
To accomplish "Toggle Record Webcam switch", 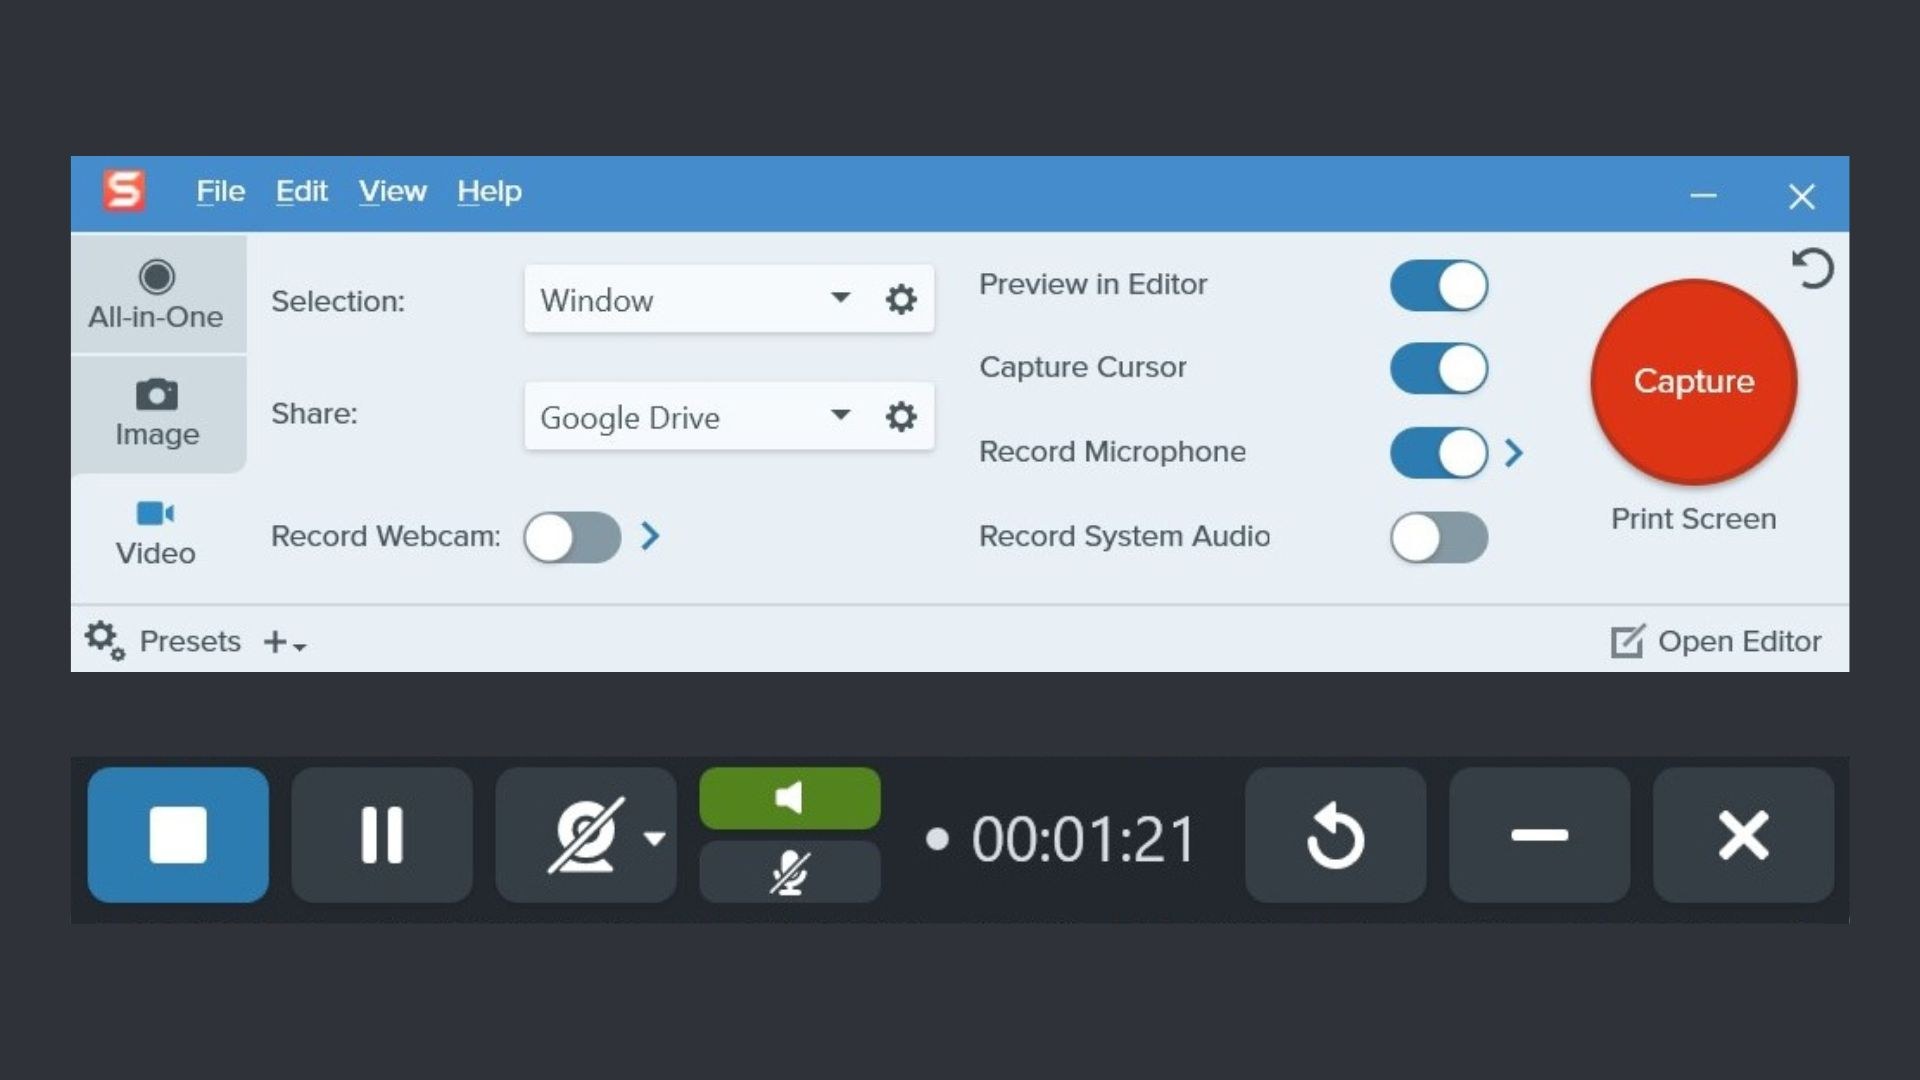I will click(572, 537).
